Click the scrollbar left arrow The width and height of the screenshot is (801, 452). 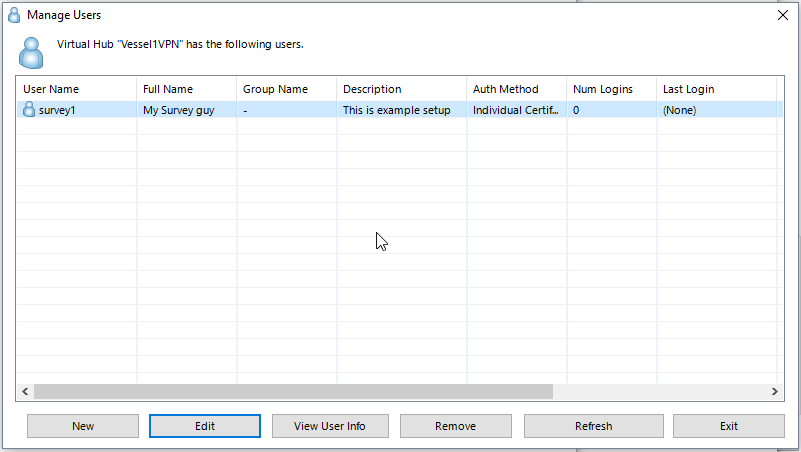pos(25,392)
